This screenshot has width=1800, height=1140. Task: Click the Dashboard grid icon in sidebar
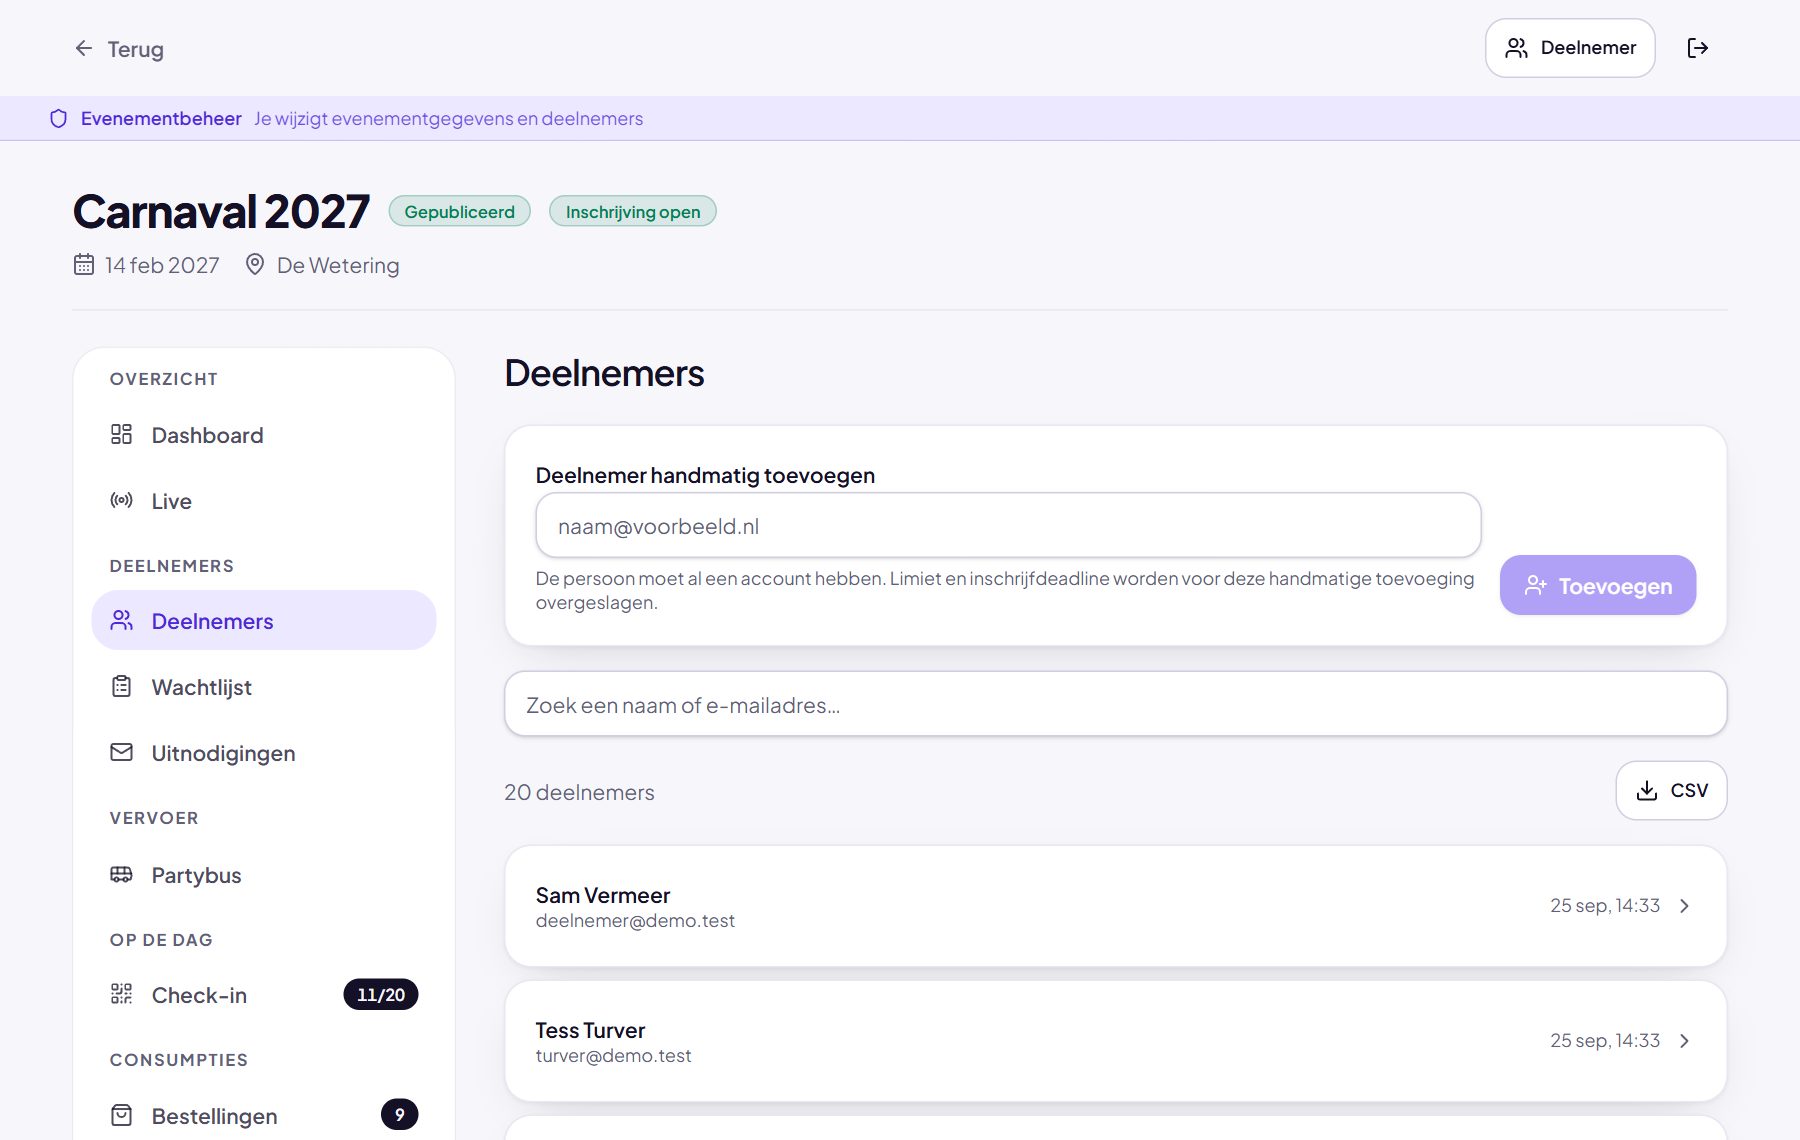121,434
